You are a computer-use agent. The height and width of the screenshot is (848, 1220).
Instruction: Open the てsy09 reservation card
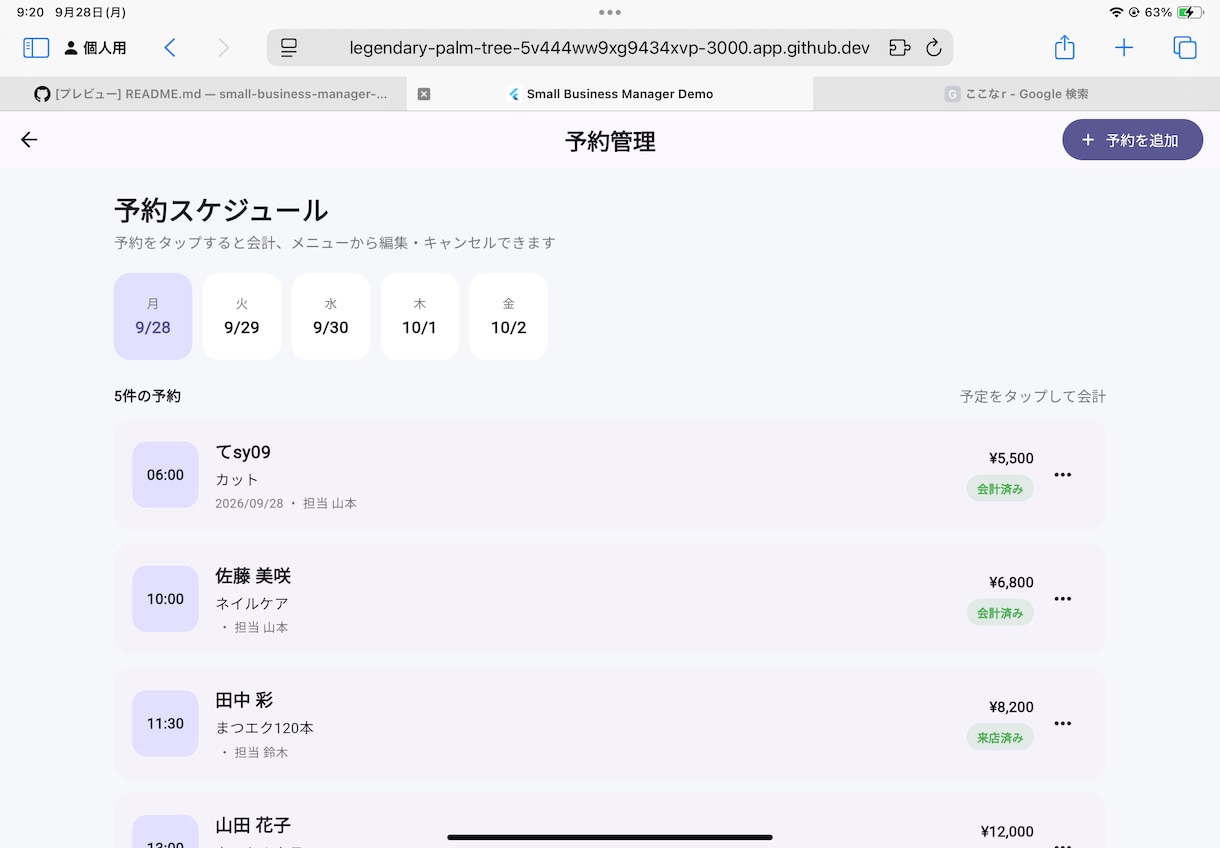pyautogui.click(x=610, y=475)
